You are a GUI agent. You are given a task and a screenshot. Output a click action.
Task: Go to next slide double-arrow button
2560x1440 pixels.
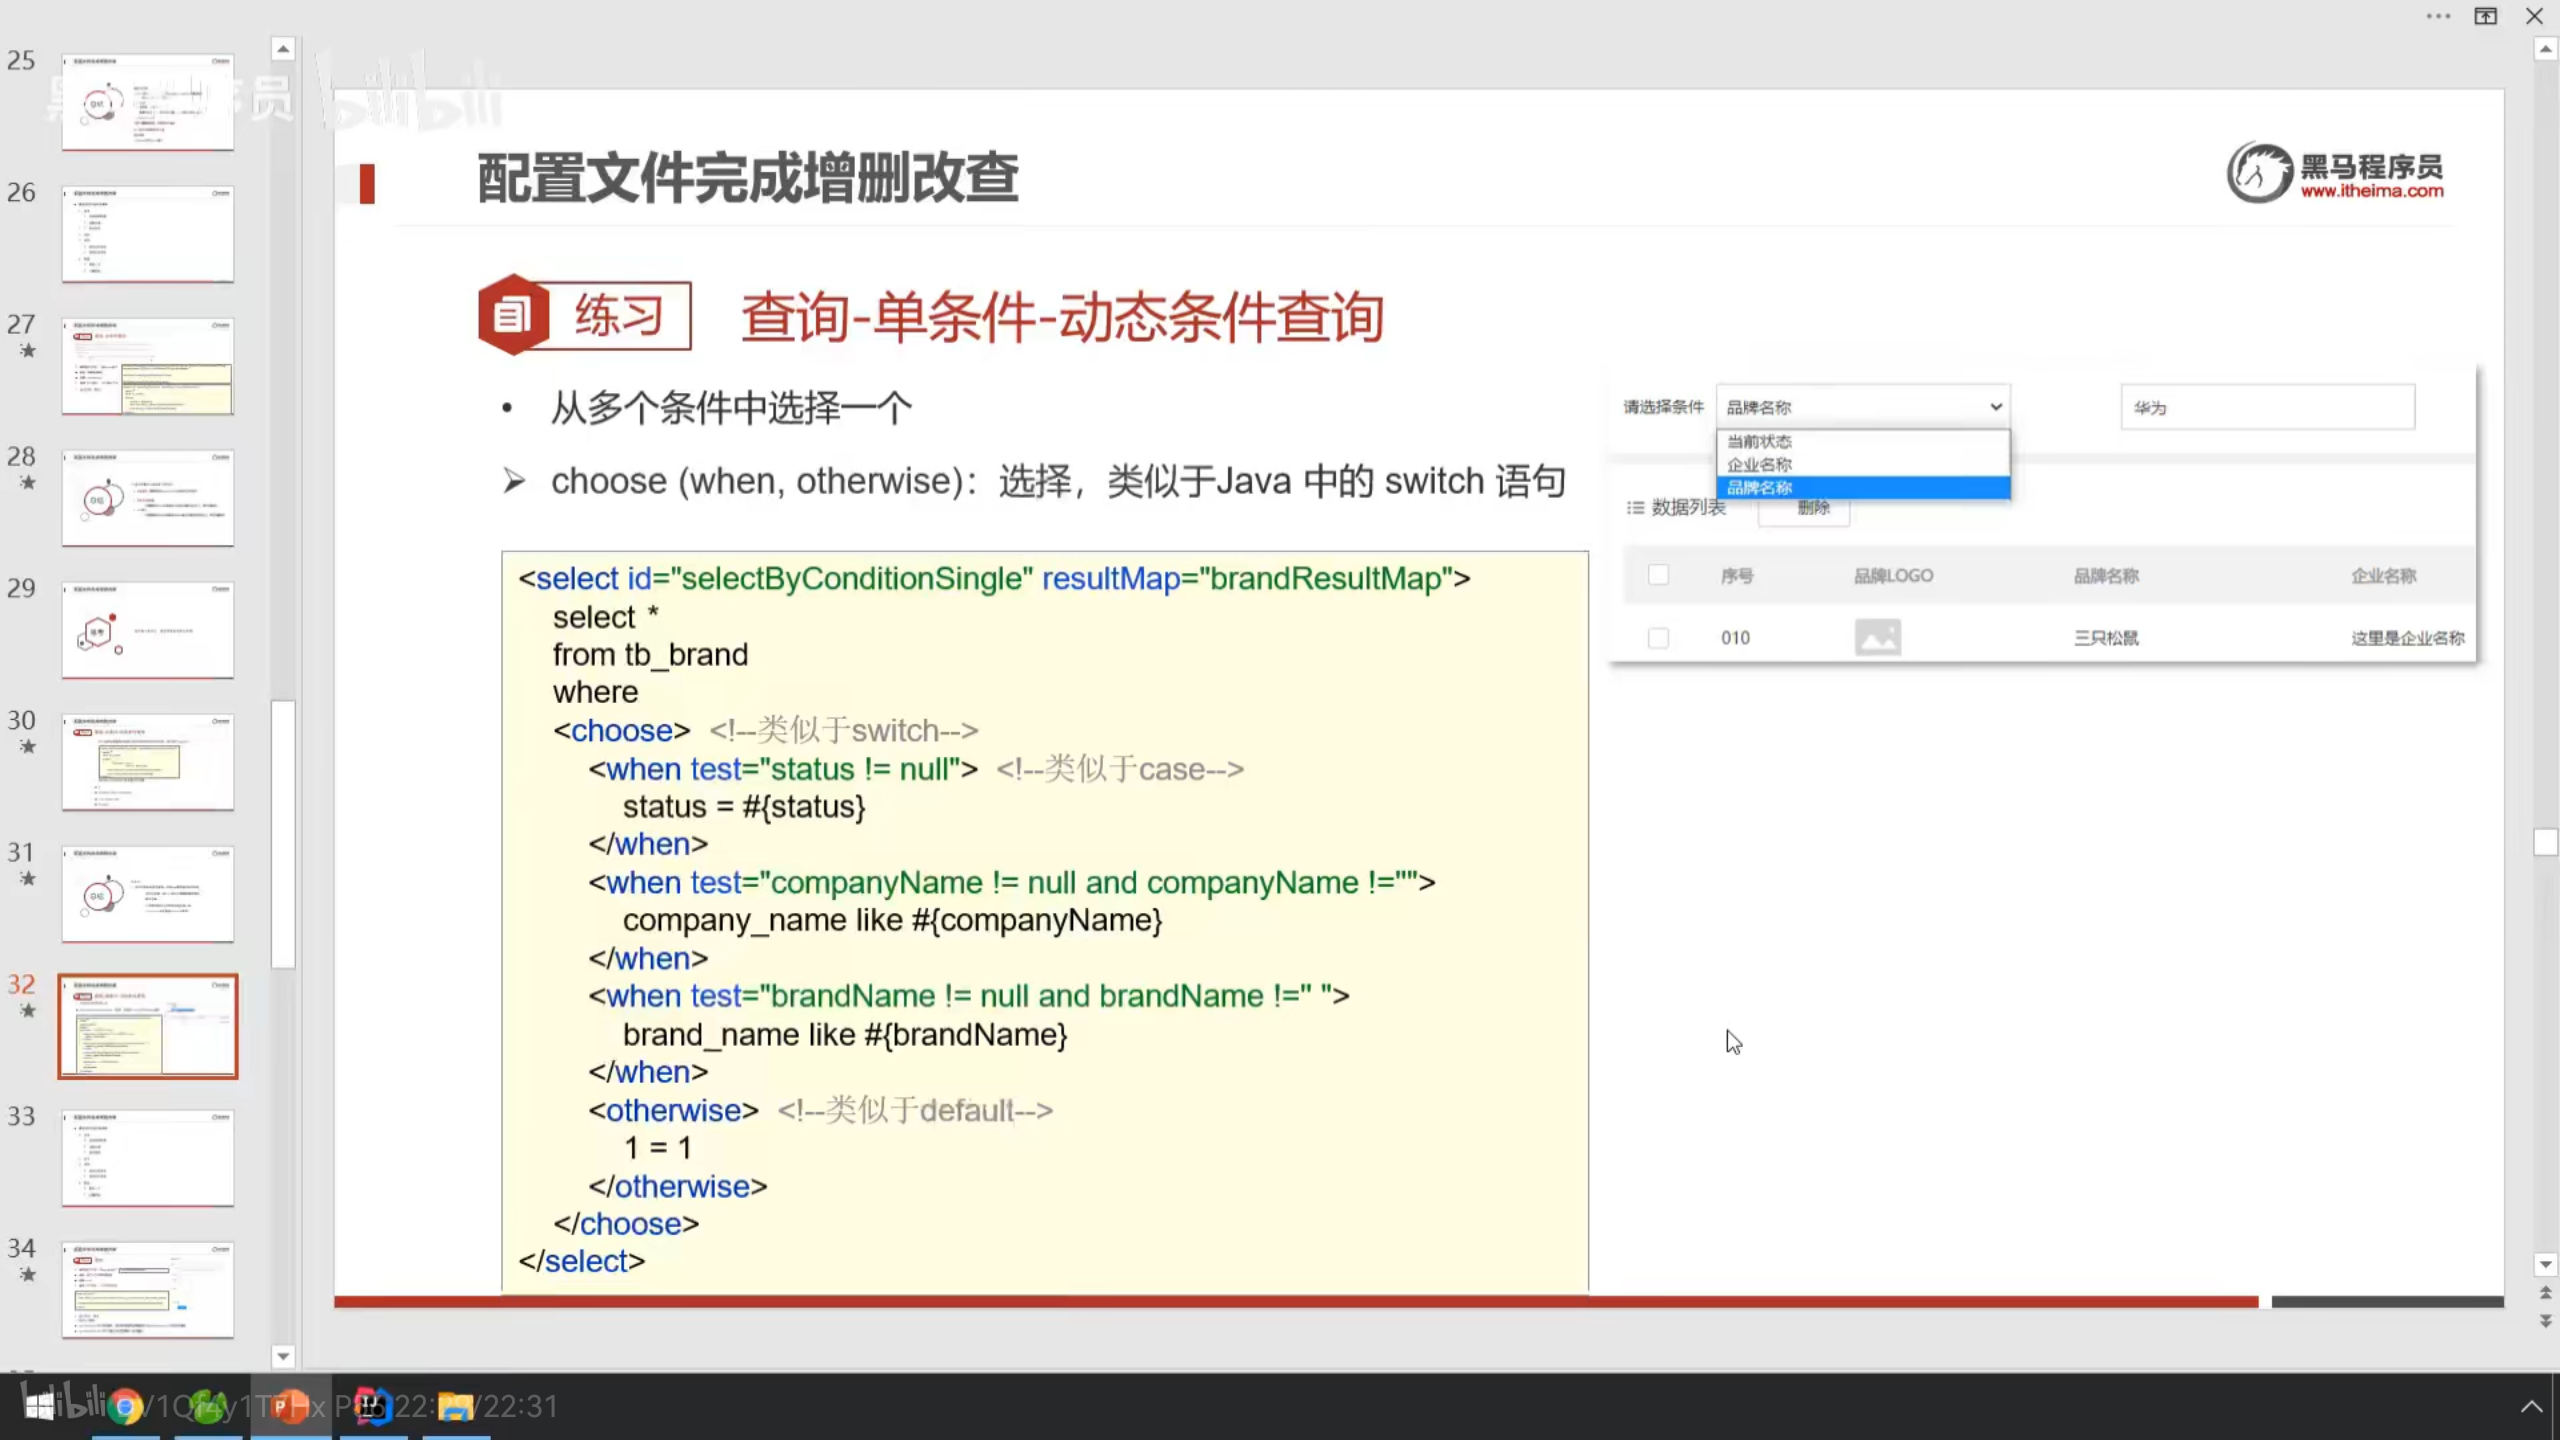pyautogui.click(x=2546, y=1321)
